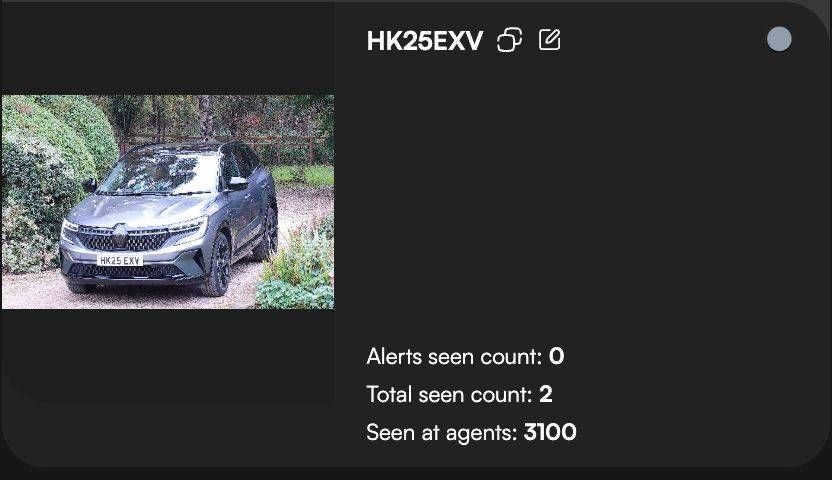This screenshot has width=832, height=480.
Task: Click the Renault logo on the grille
Action: click(x=120, y=235)
